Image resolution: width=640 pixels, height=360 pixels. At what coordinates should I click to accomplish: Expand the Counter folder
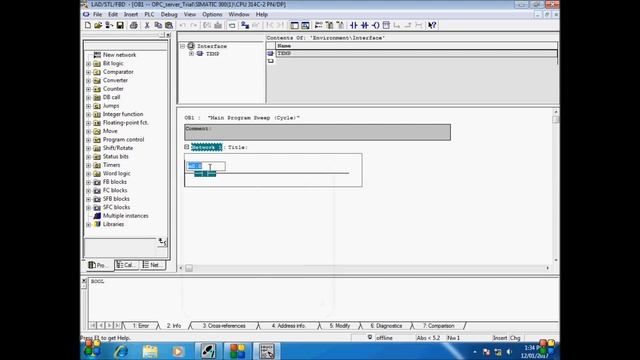(89, 89)
